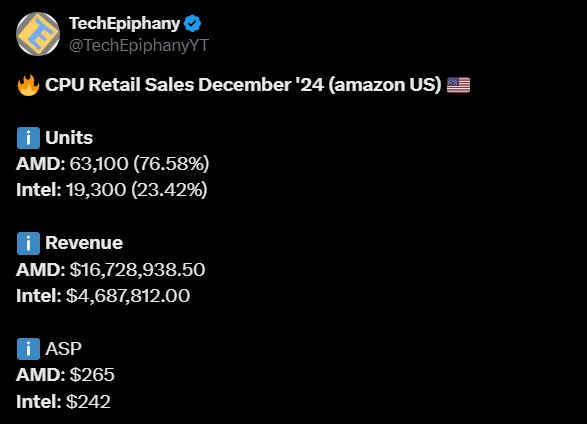Image resolution: width=587 pixels, height=424 pixels.
Task: Click the US flag emoji
Action: 459,85
